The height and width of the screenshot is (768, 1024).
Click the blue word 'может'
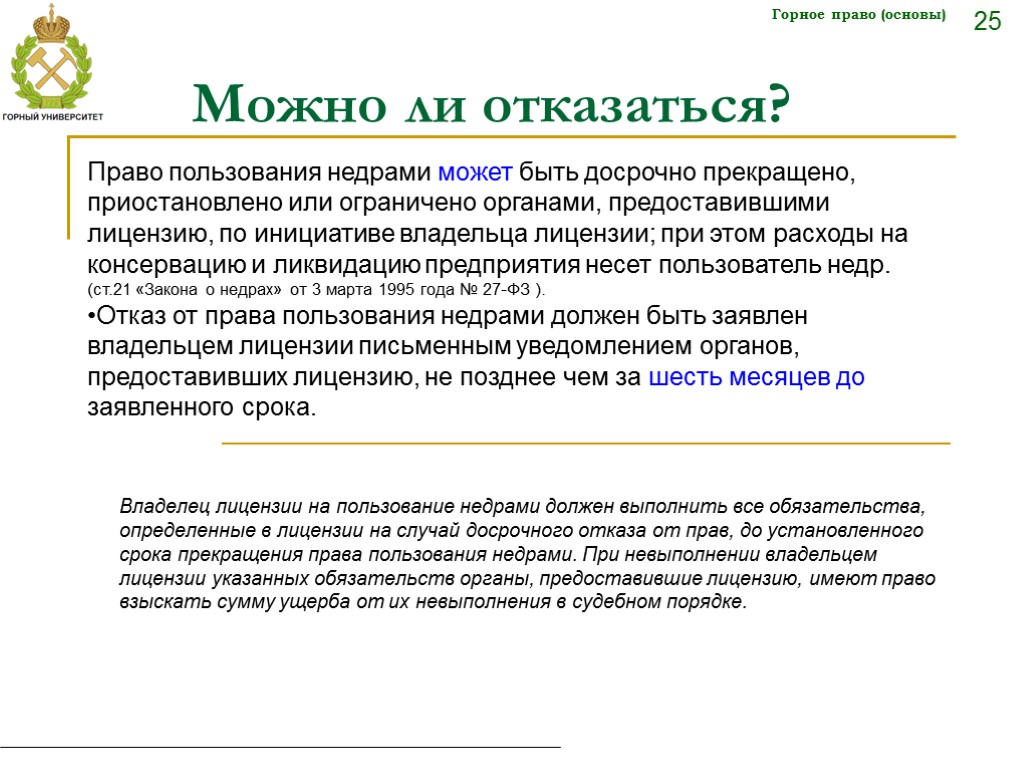[x=475, y=172]
